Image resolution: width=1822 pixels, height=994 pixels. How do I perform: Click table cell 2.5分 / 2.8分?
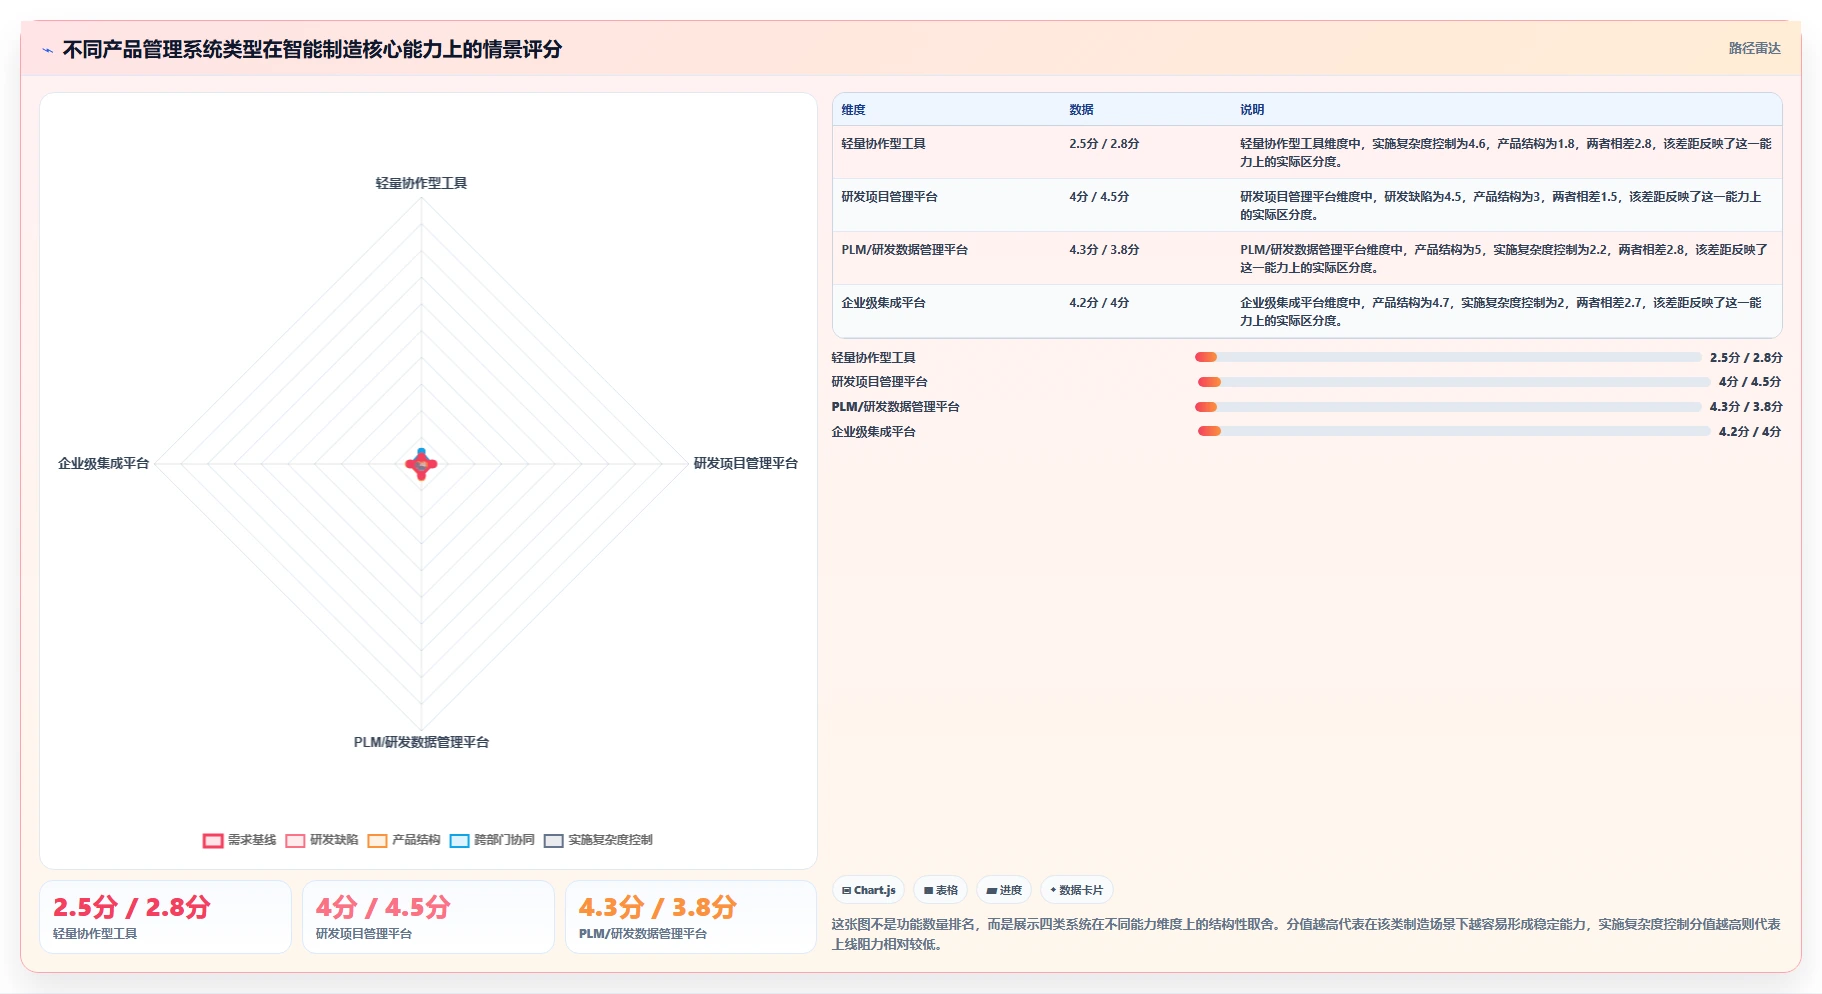[x=1104, y=144]
